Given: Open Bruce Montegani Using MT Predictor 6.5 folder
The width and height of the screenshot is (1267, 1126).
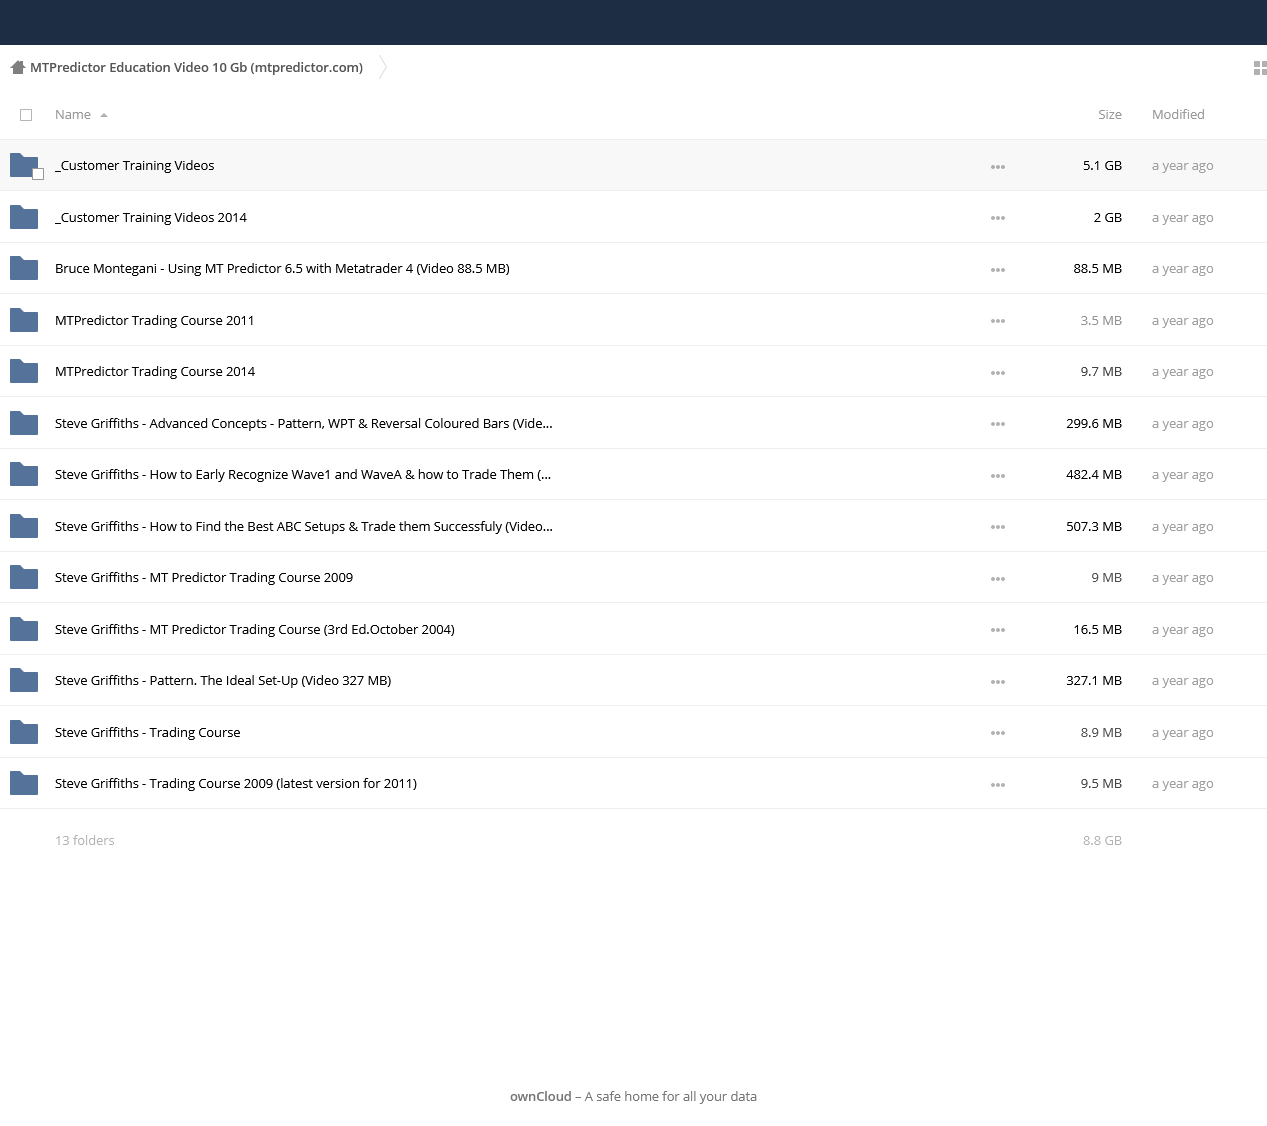Looking at the screenshot, I should (x=282, y=268).
